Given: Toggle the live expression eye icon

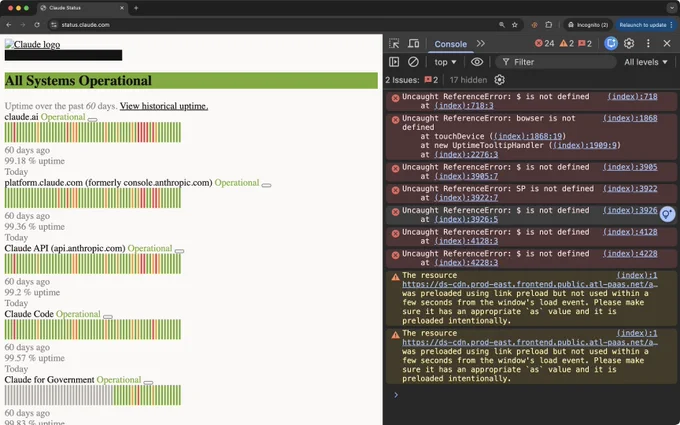Looking at the screenshot, I should click(477, 62).
